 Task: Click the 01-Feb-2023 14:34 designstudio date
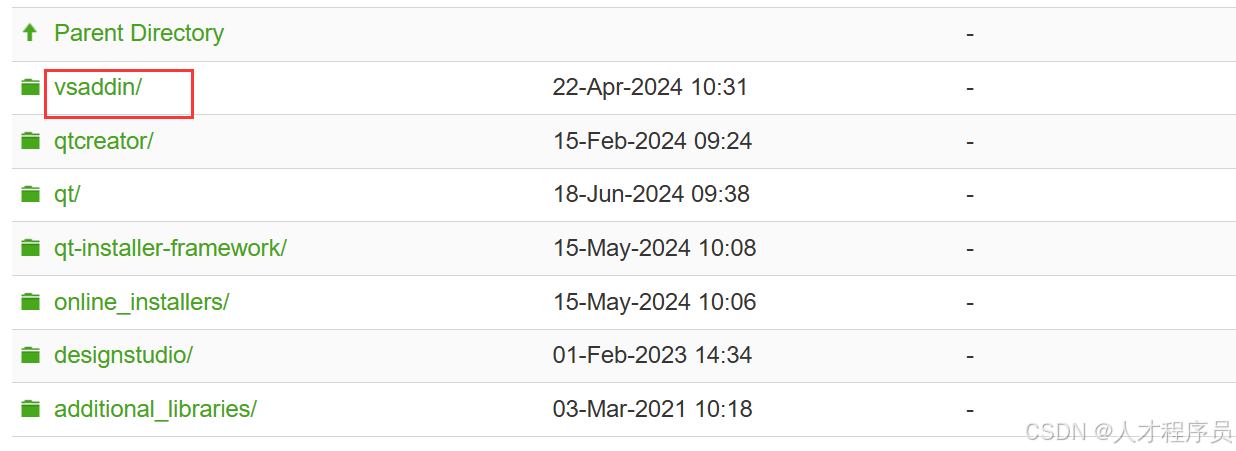click(652, 355)
